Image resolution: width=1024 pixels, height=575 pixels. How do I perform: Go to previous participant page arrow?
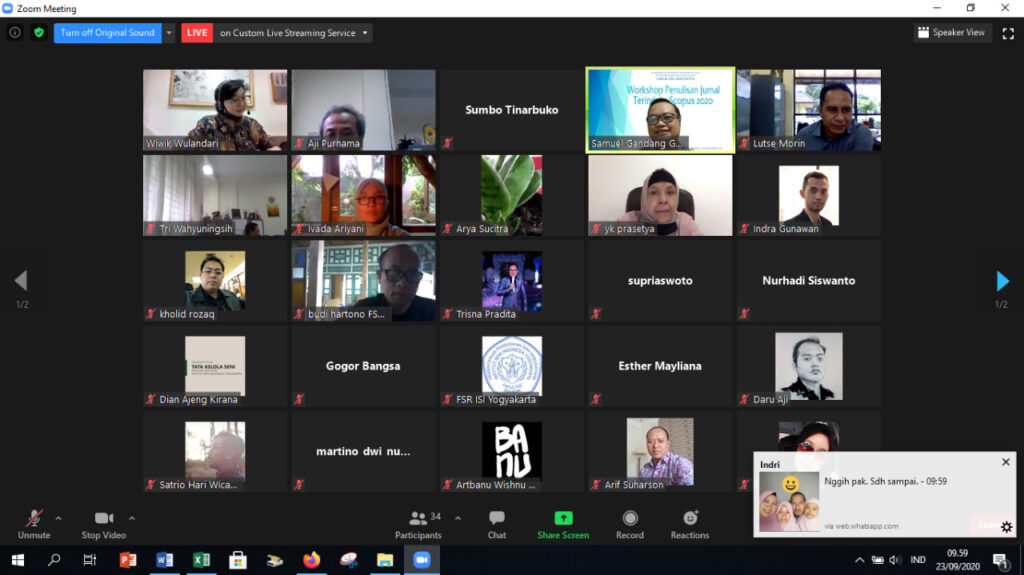click(21, 280)
